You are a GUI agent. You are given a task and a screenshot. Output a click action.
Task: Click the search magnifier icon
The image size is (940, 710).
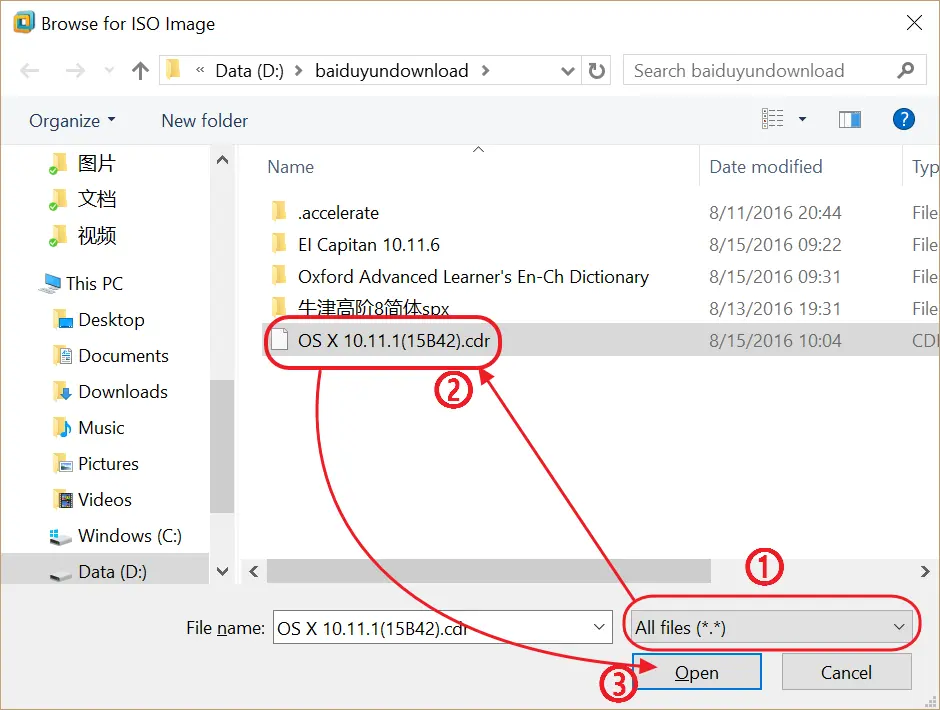905,70
